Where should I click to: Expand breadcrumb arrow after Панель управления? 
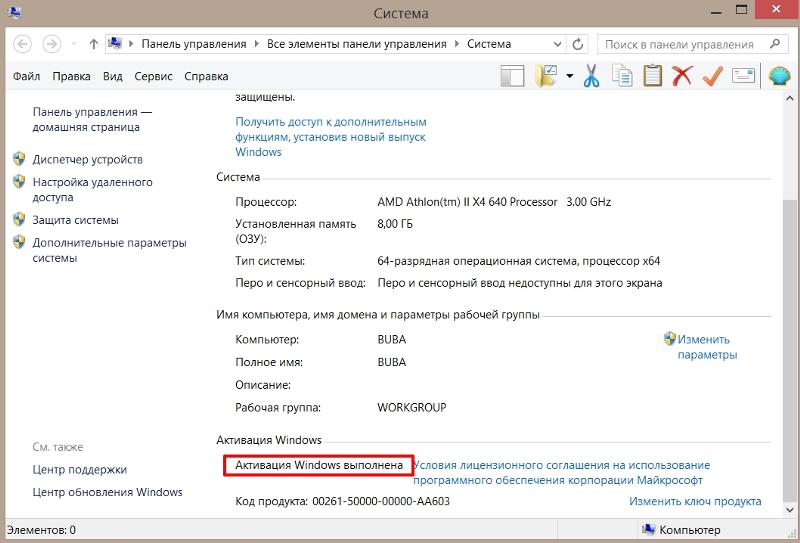257,44
